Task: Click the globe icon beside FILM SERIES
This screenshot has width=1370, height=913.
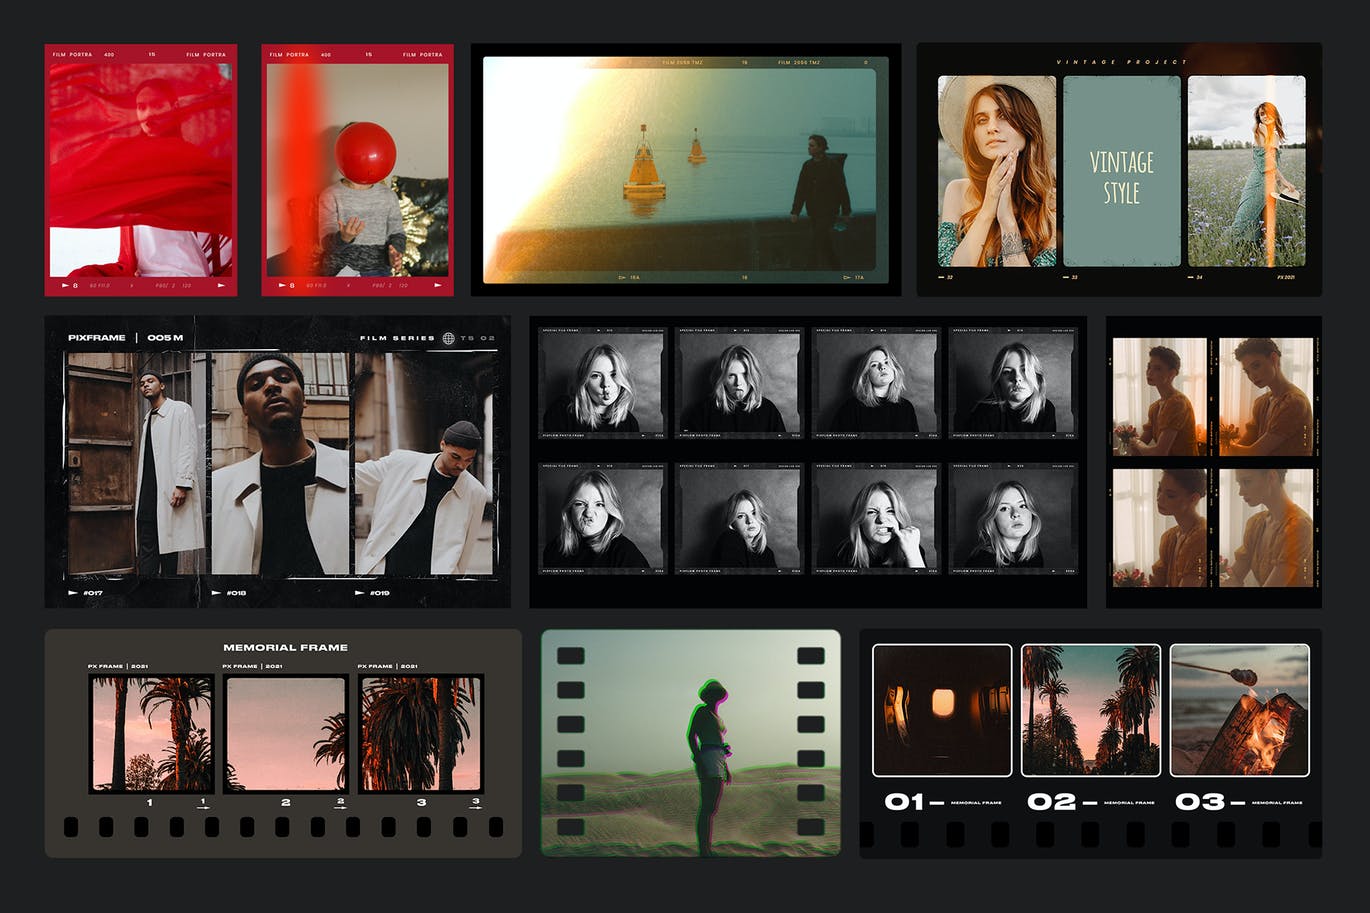Action: pyautogui.click(x=448, y=338)
